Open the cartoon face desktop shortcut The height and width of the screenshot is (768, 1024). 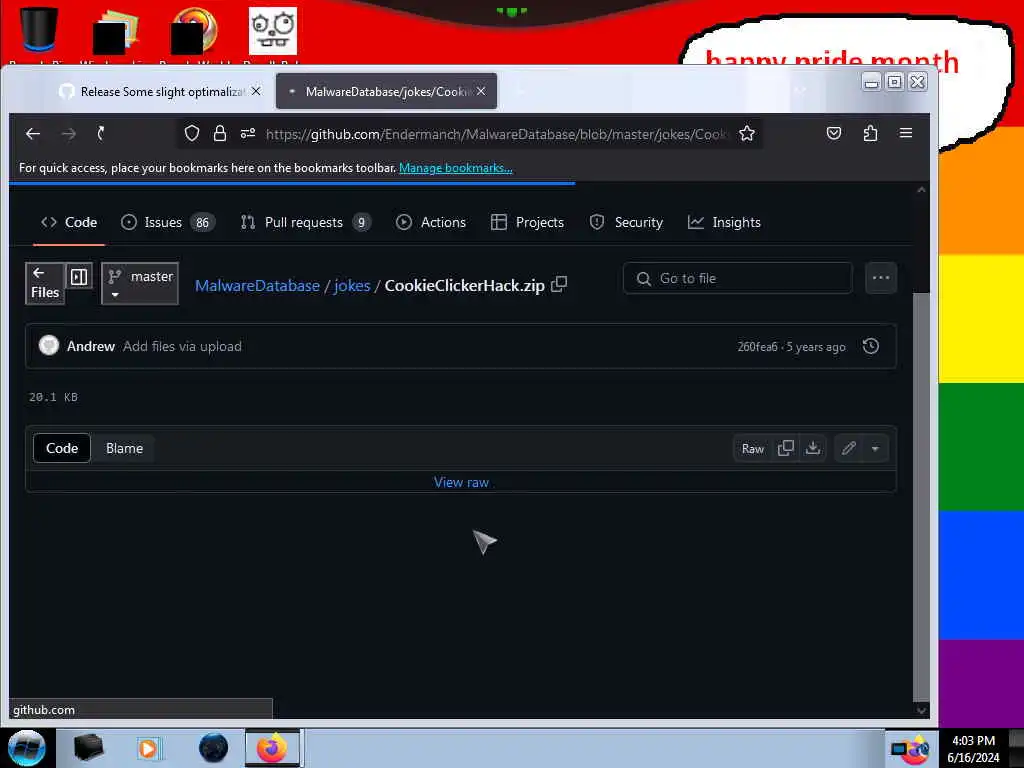click(273, 31)
